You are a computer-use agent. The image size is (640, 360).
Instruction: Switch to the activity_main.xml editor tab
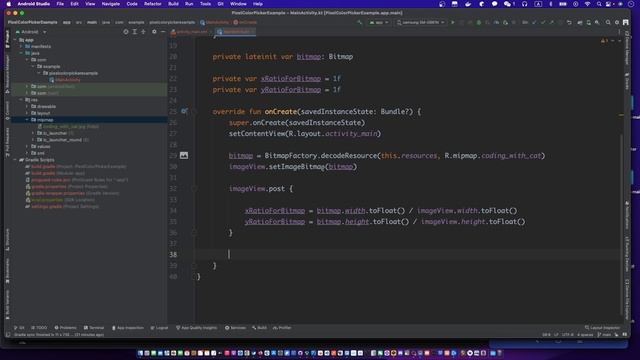point(189,32)
